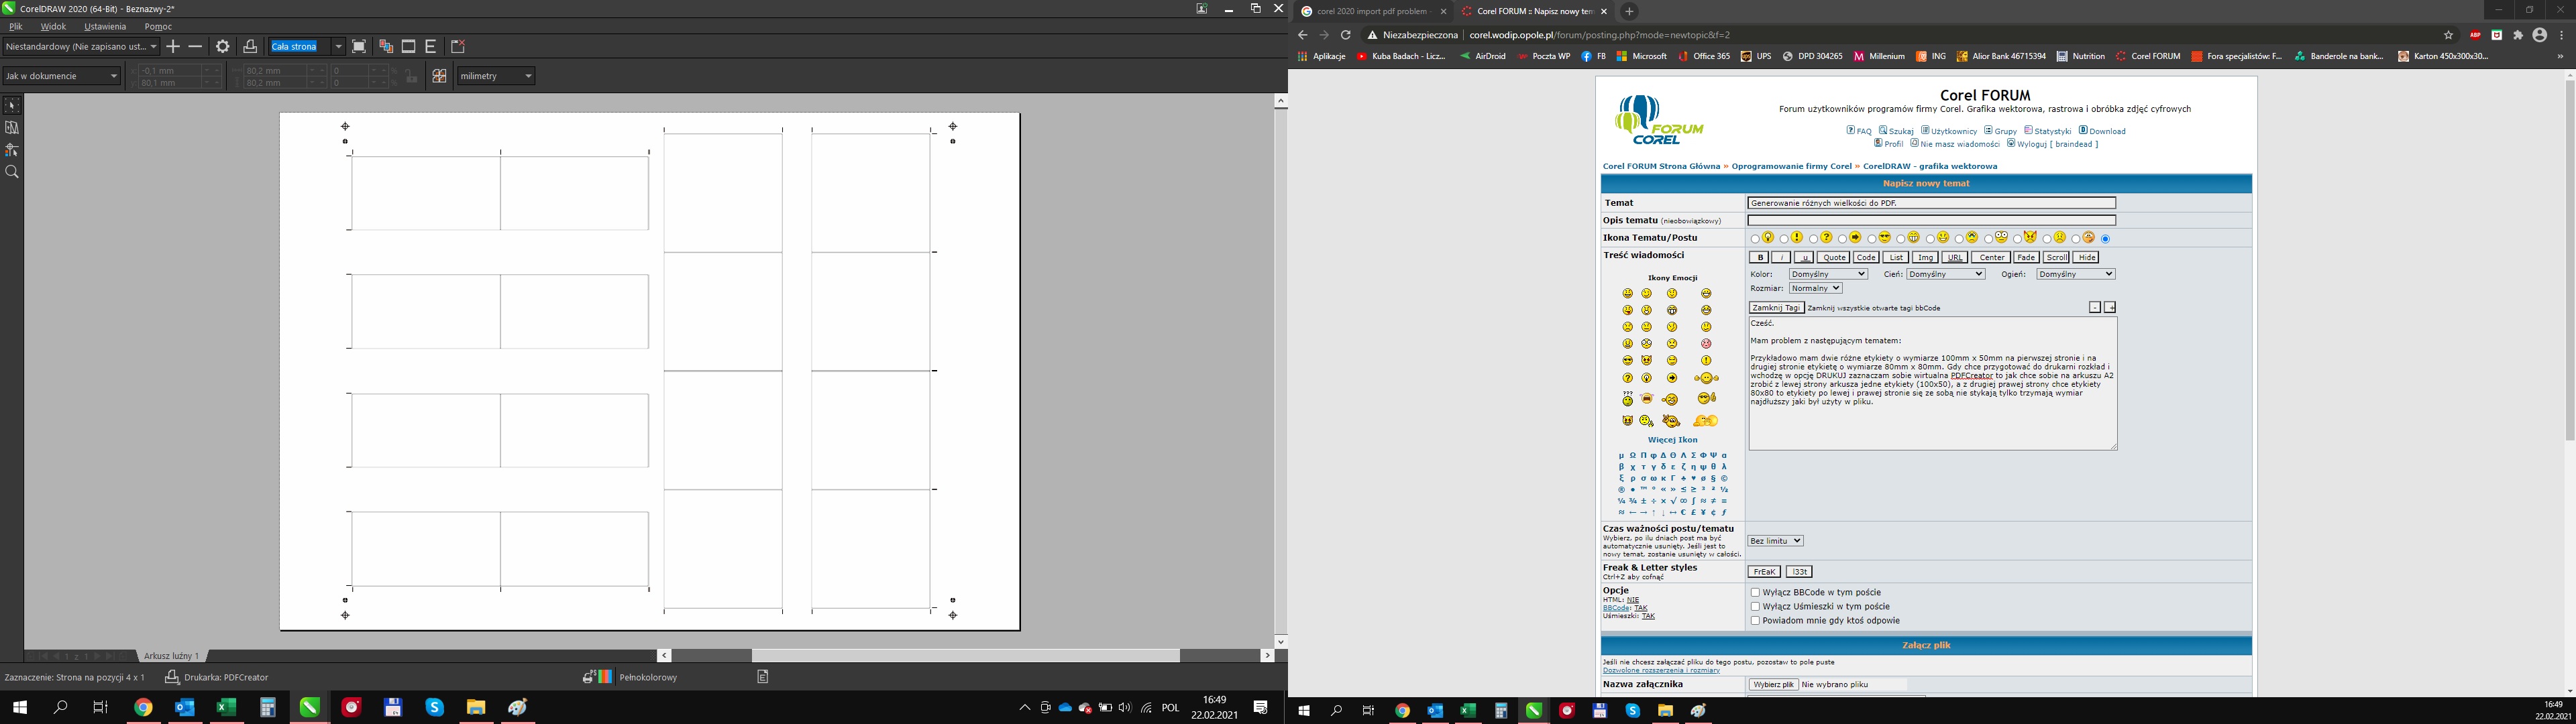The image size is (2576, 724).
Task: Select the Zoom magnifier tool
Action: click(x=12, y=172)
